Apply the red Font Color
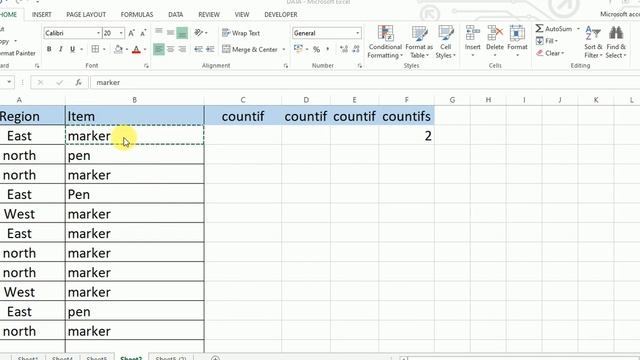 (136, 49)
